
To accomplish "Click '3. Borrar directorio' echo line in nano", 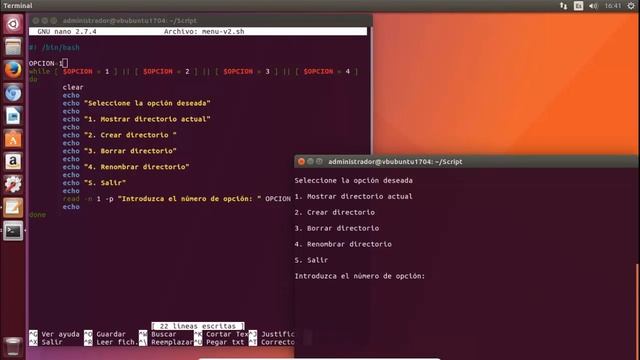I will click(120, 151).
